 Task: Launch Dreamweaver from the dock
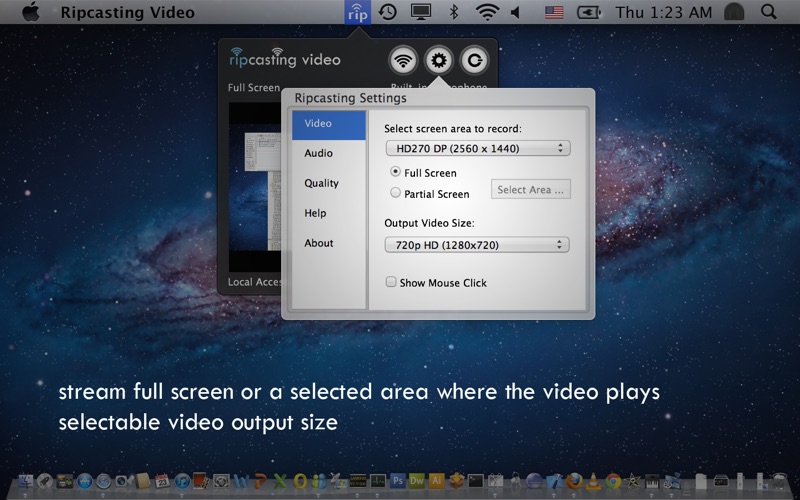point(417,481)
